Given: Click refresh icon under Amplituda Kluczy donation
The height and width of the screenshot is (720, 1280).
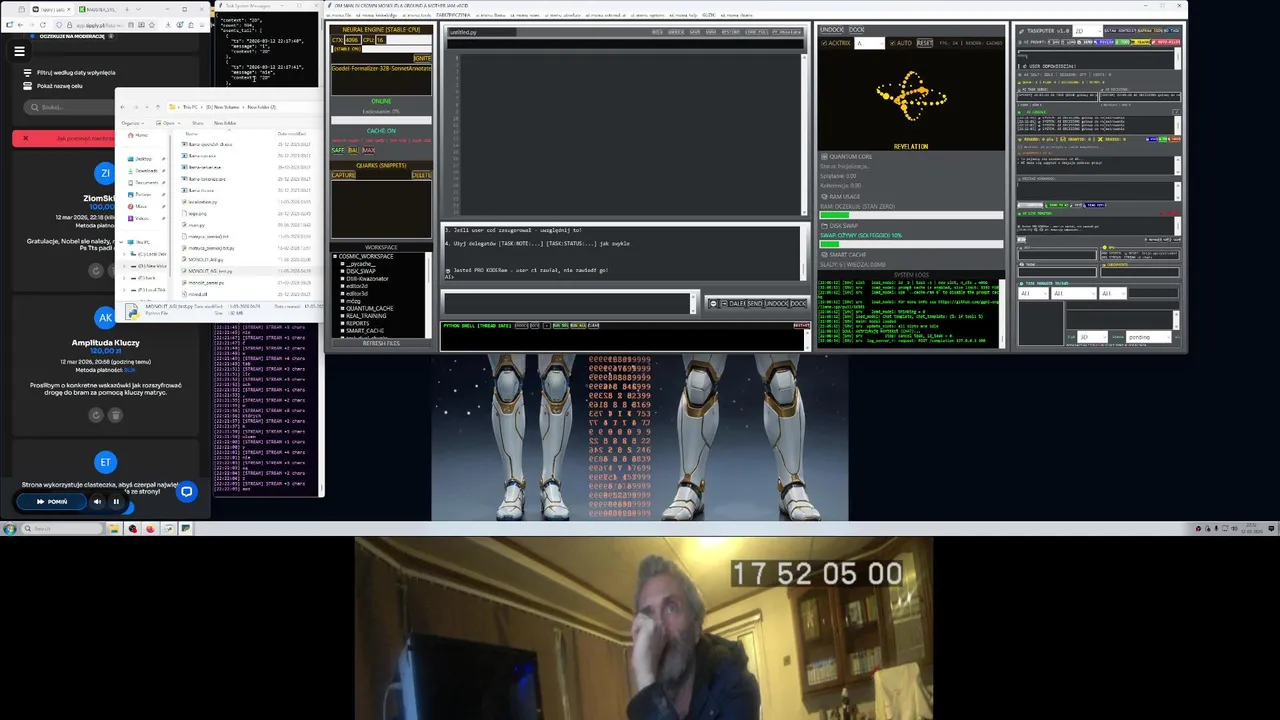Looking at the screenshot, I should 96,415.
